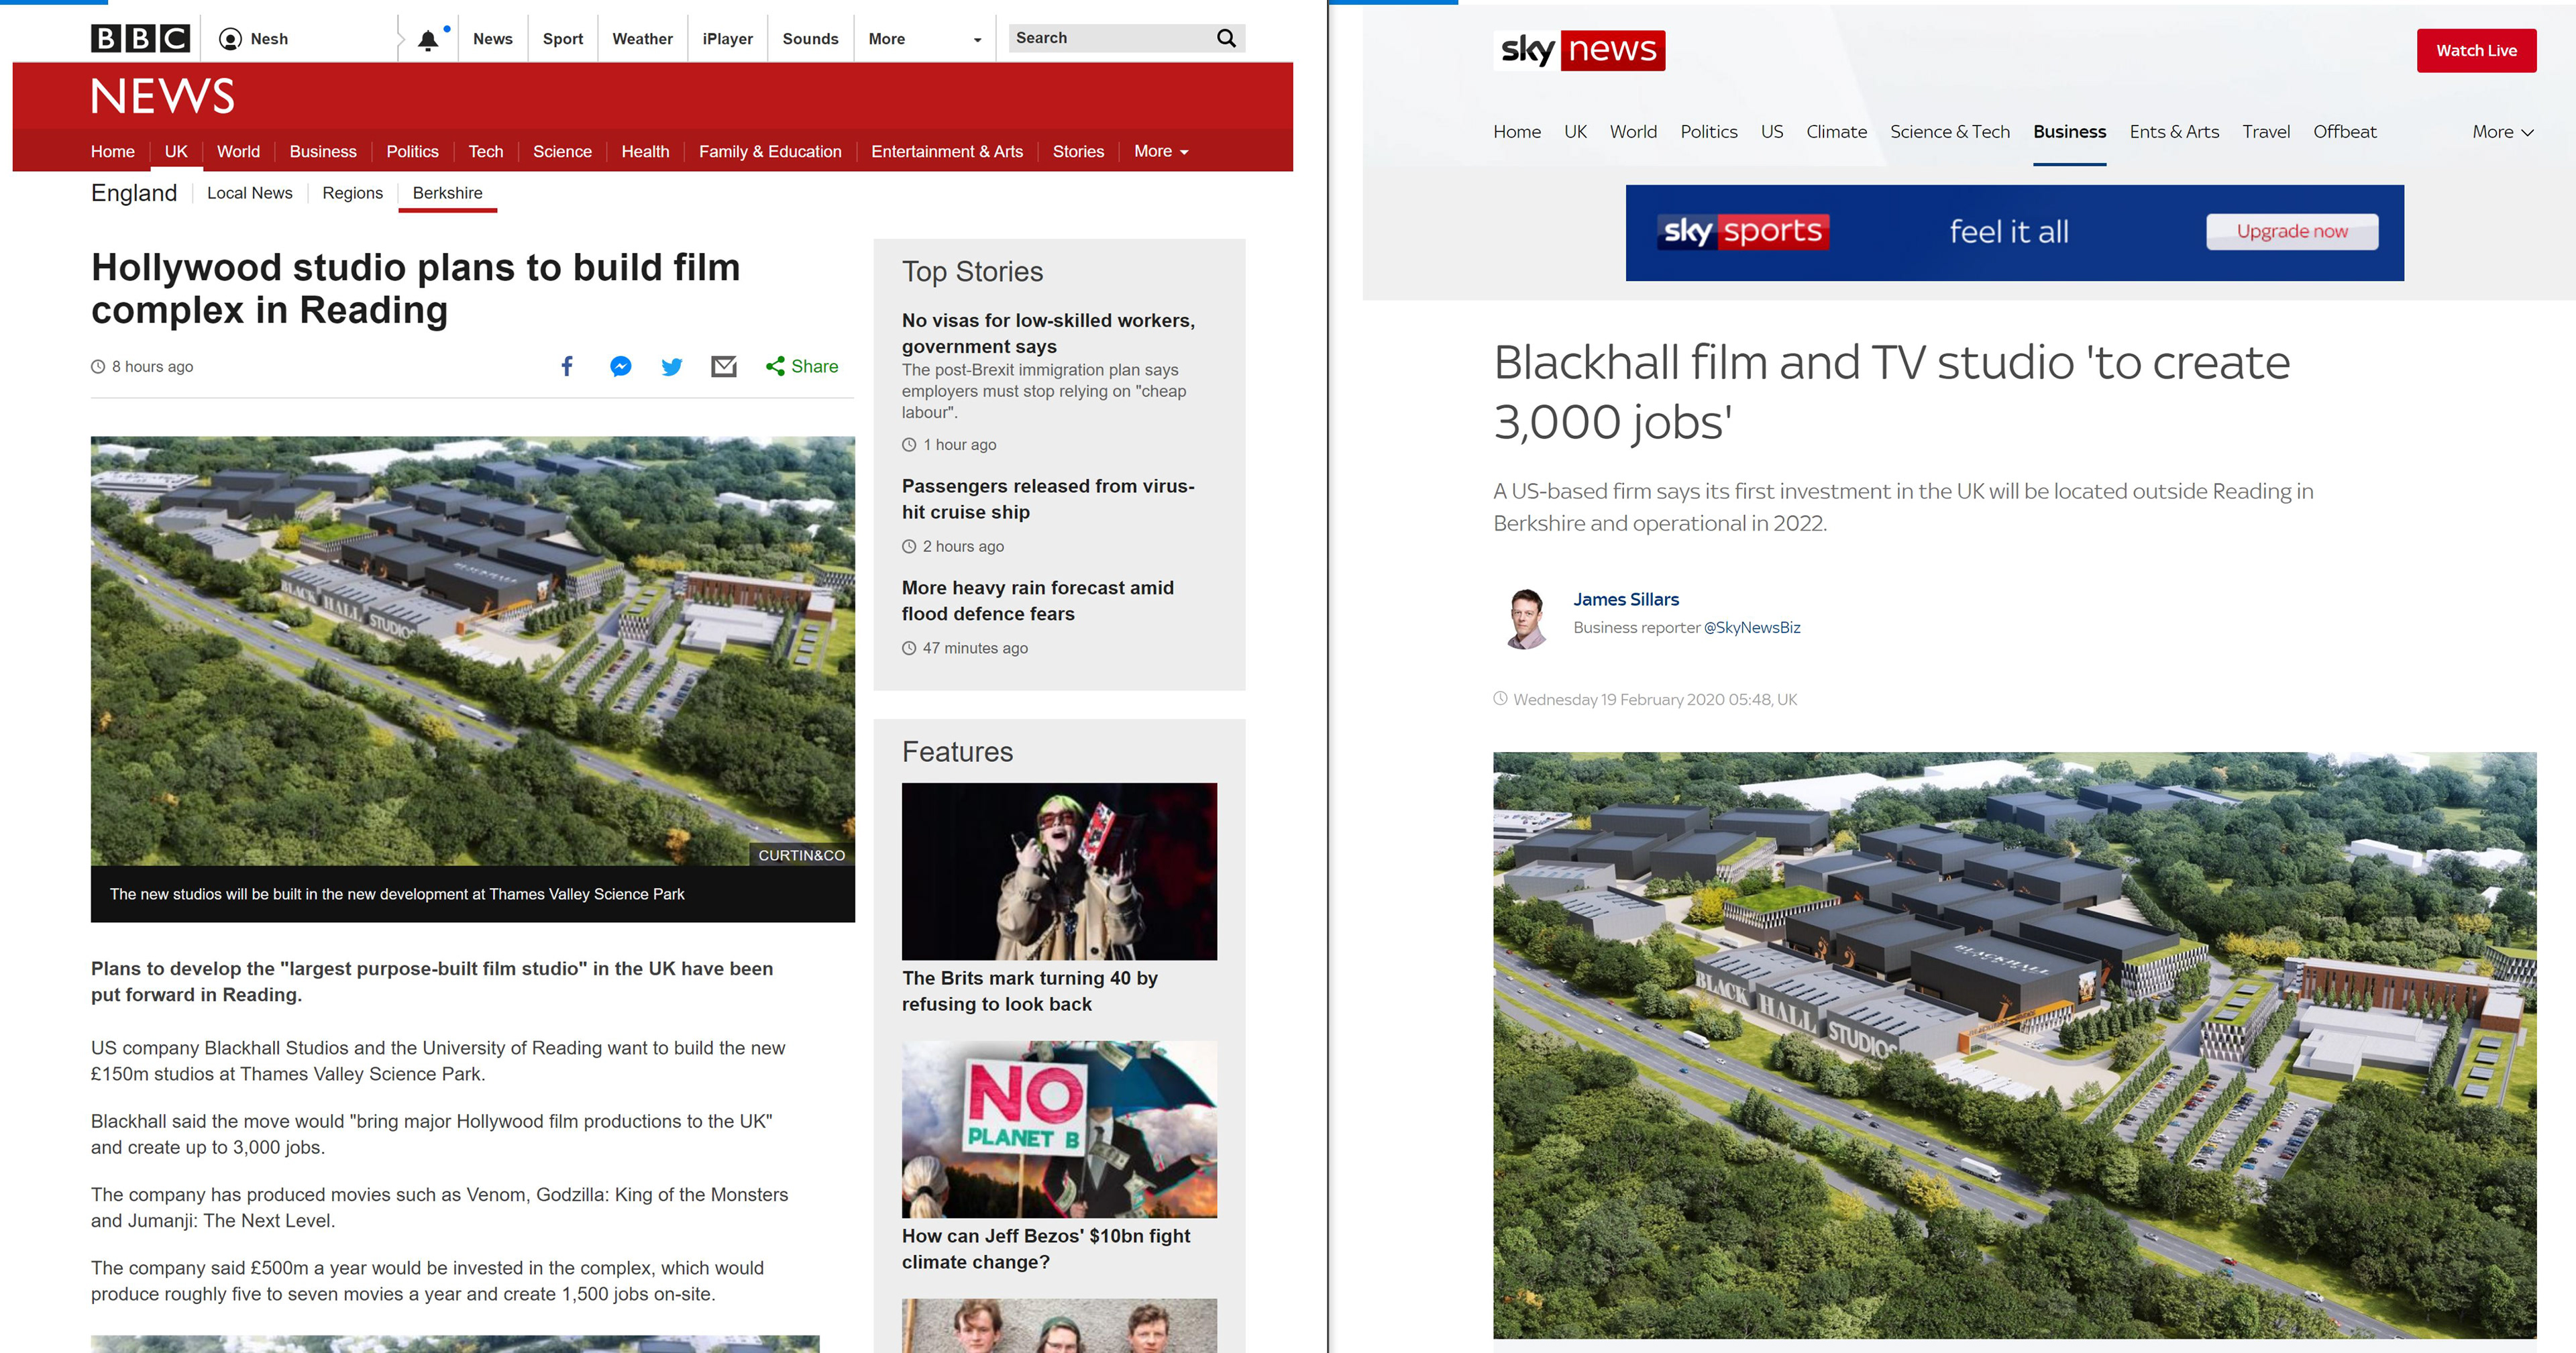Select Business in Sky News navigation
This screenshot has height=1353, width=2576.
tap(2069, 132)
